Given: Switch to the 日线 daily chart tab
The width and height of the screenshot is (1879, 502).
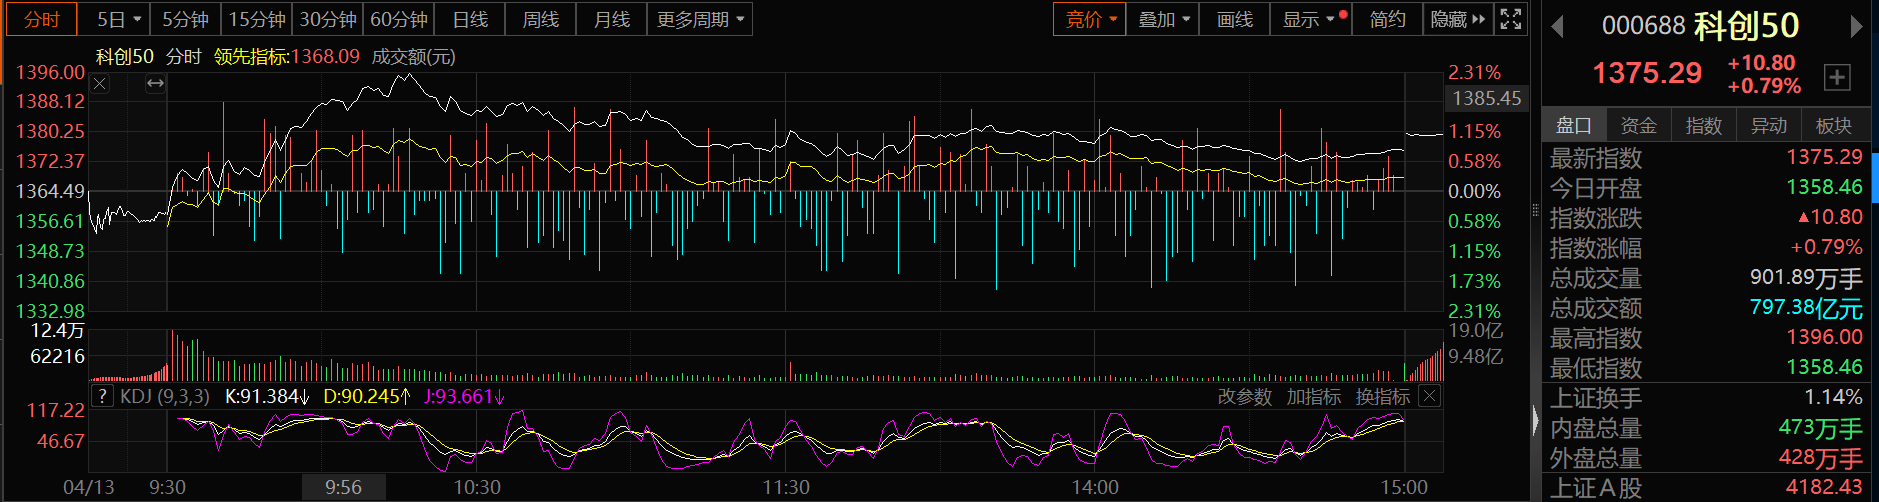Looking at the screenshot, I should pos(470,19).
